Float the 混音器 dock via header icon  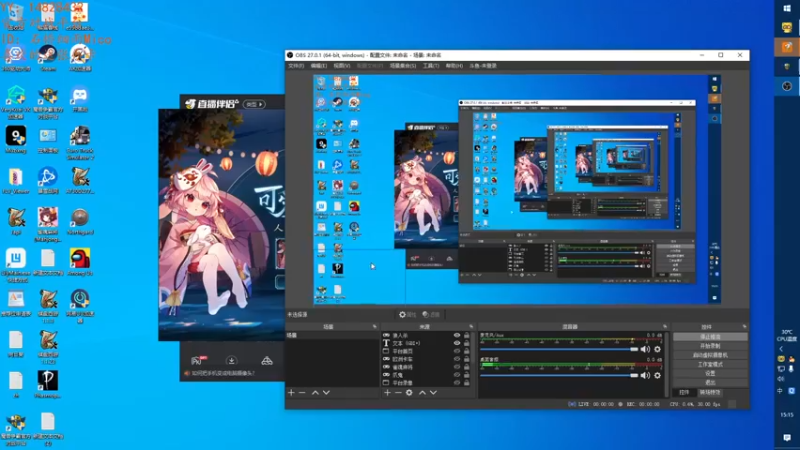click(665, 327)
